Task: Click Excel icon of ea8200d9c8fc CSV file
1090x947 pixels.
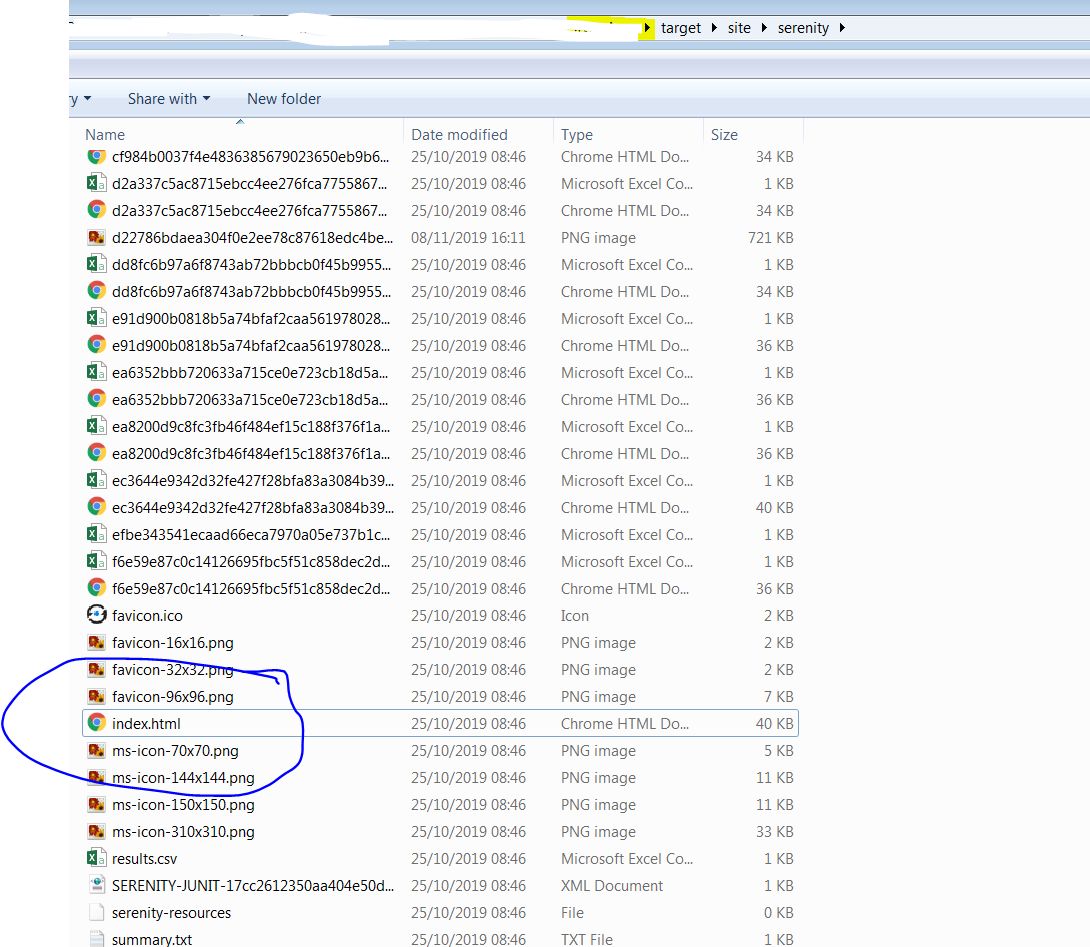Action: (x=97, y=426)
